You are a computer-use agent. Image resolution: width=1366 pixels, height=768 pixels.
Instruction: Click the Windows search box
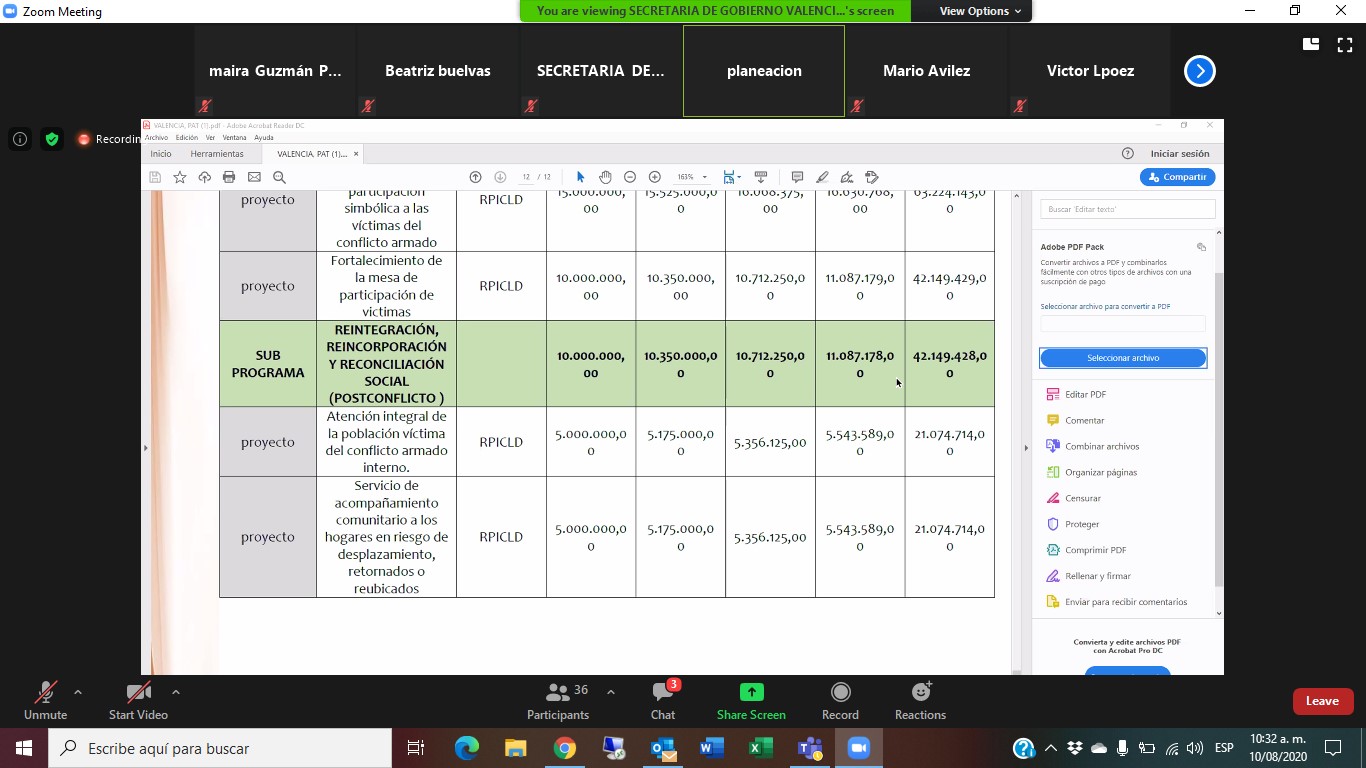220,748
